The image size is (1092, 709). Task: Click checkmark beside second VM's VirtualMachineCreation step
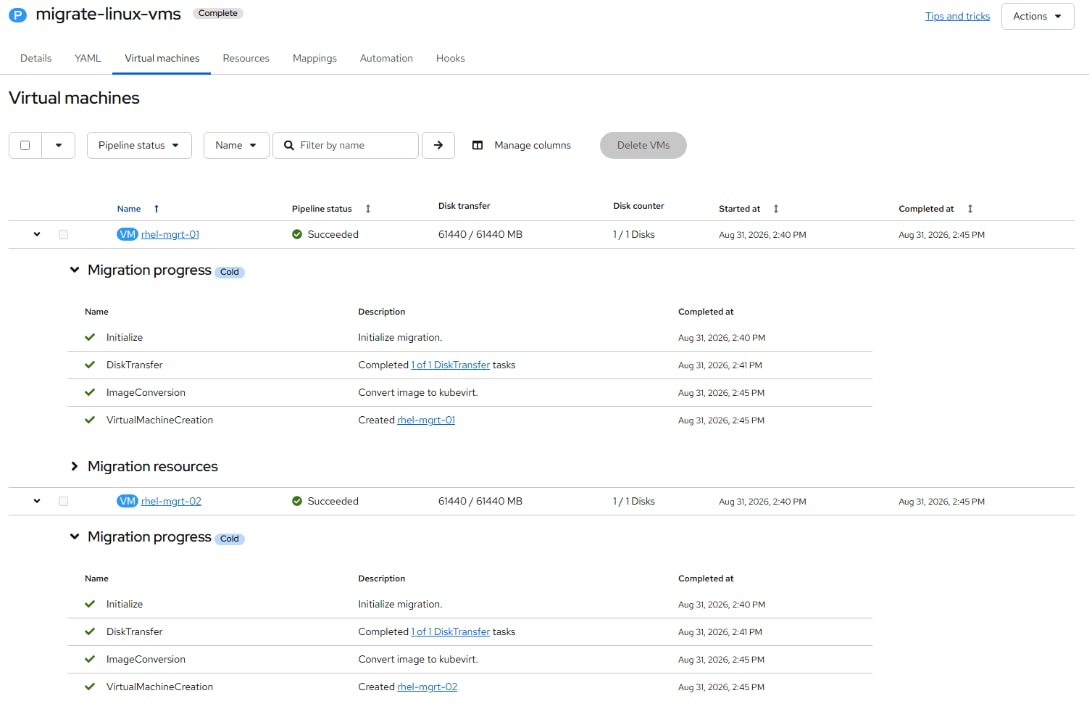click(x=90, y=687)
